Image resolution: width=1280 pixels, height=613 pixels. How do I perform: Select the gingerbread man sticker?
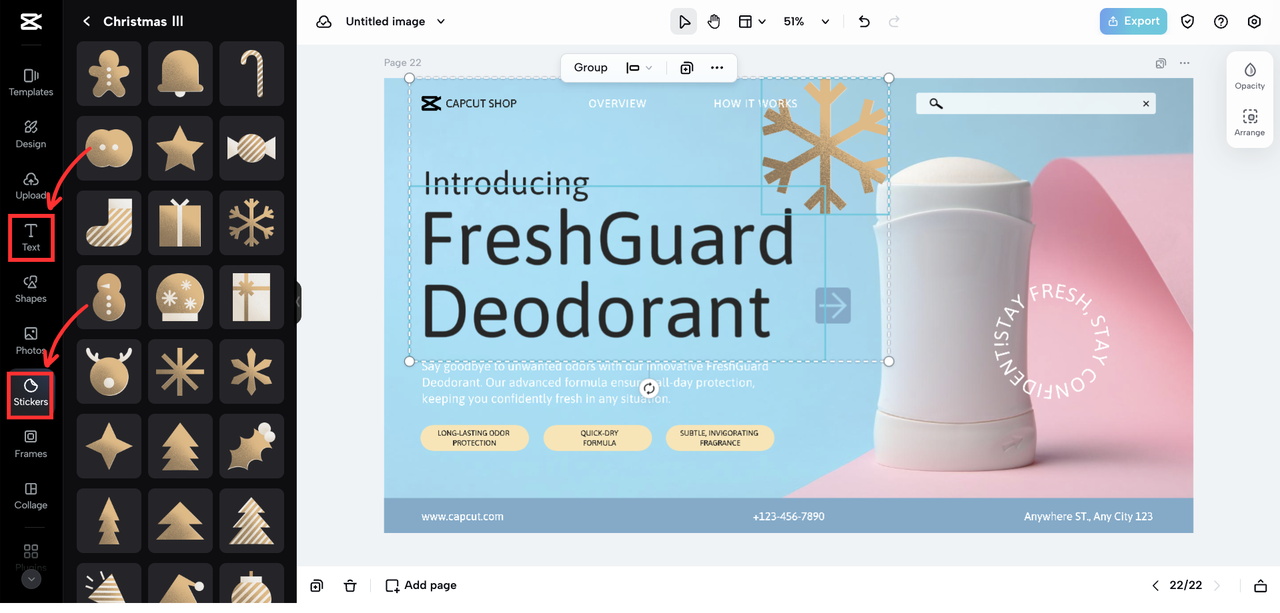pyautogui.click(x=109, y=73)
